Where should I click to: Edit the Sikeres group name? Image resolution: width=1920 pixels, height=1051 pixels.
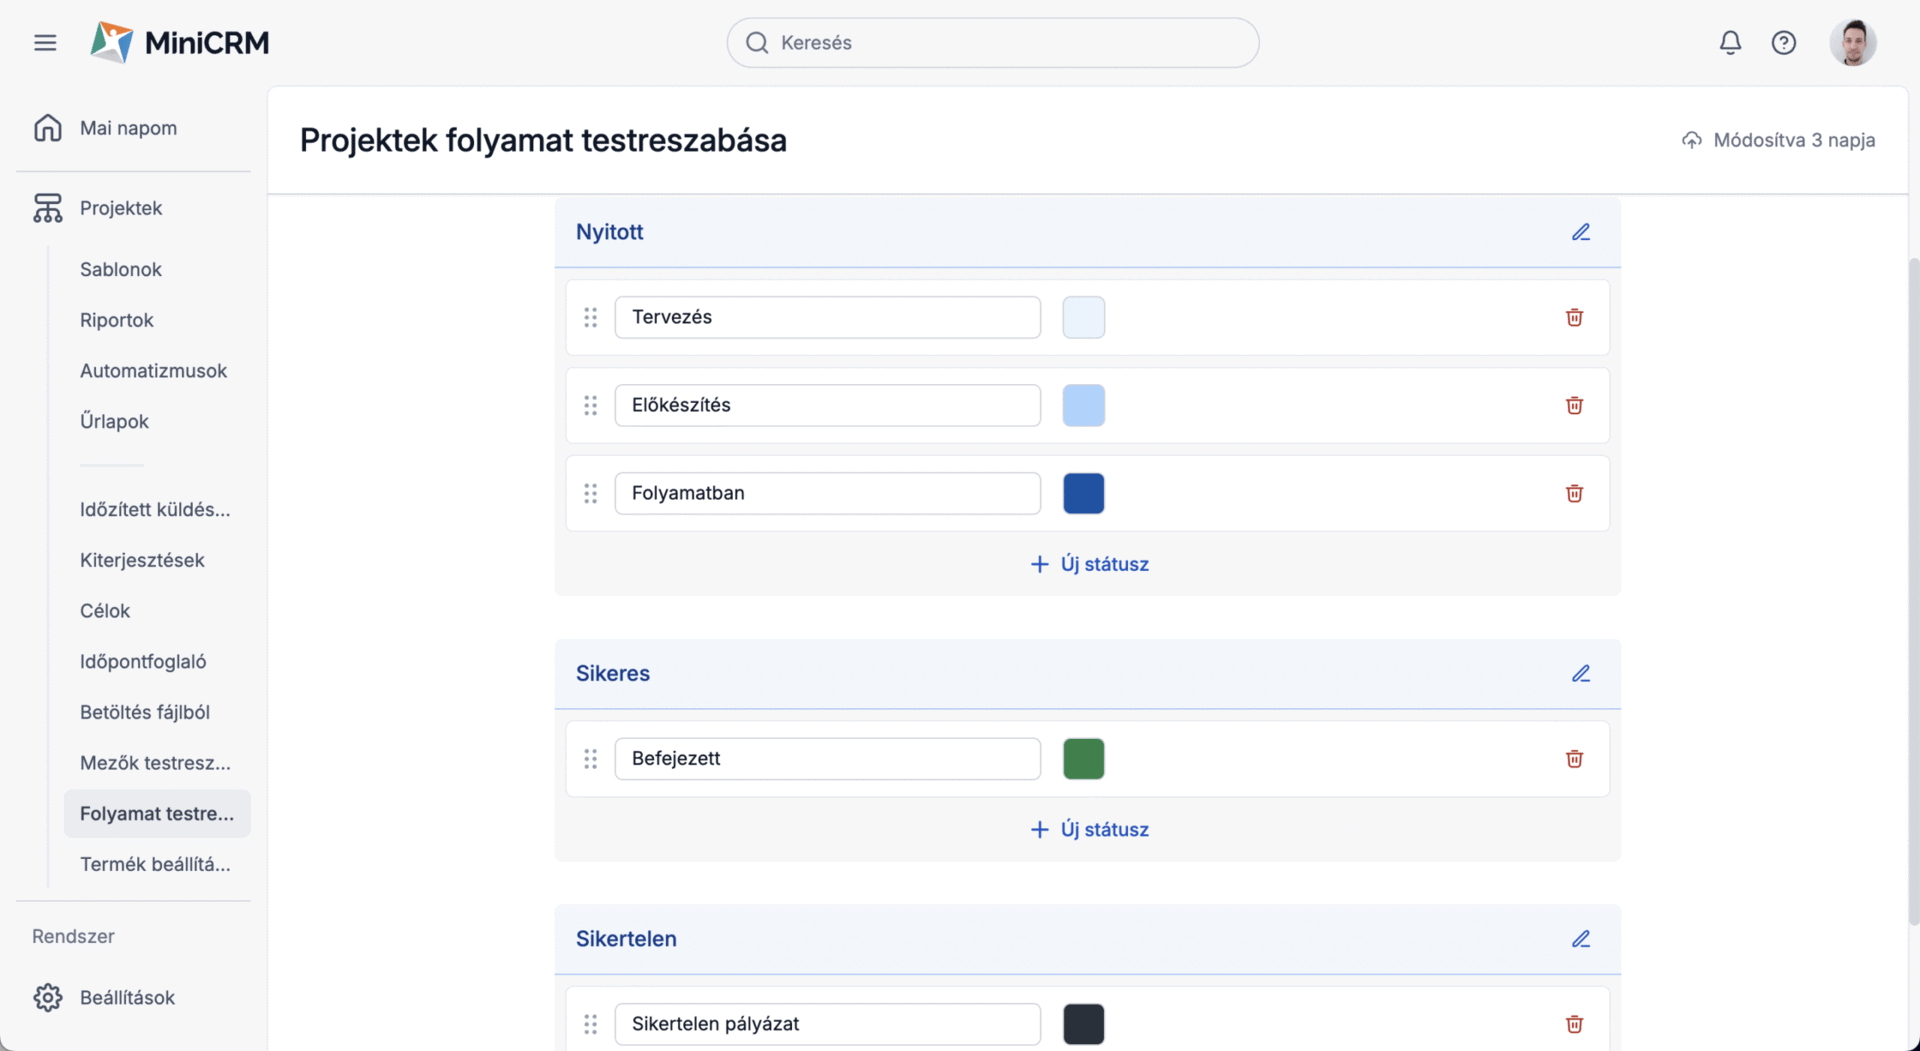coord(1580,674)
